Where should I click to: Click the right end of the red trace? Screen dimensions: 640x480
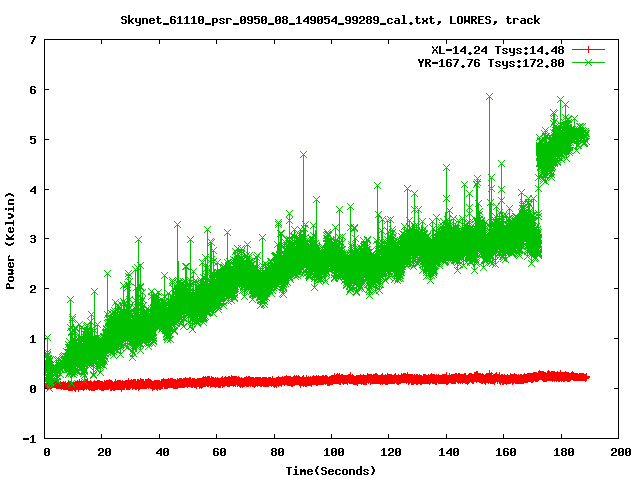point(587,377)
